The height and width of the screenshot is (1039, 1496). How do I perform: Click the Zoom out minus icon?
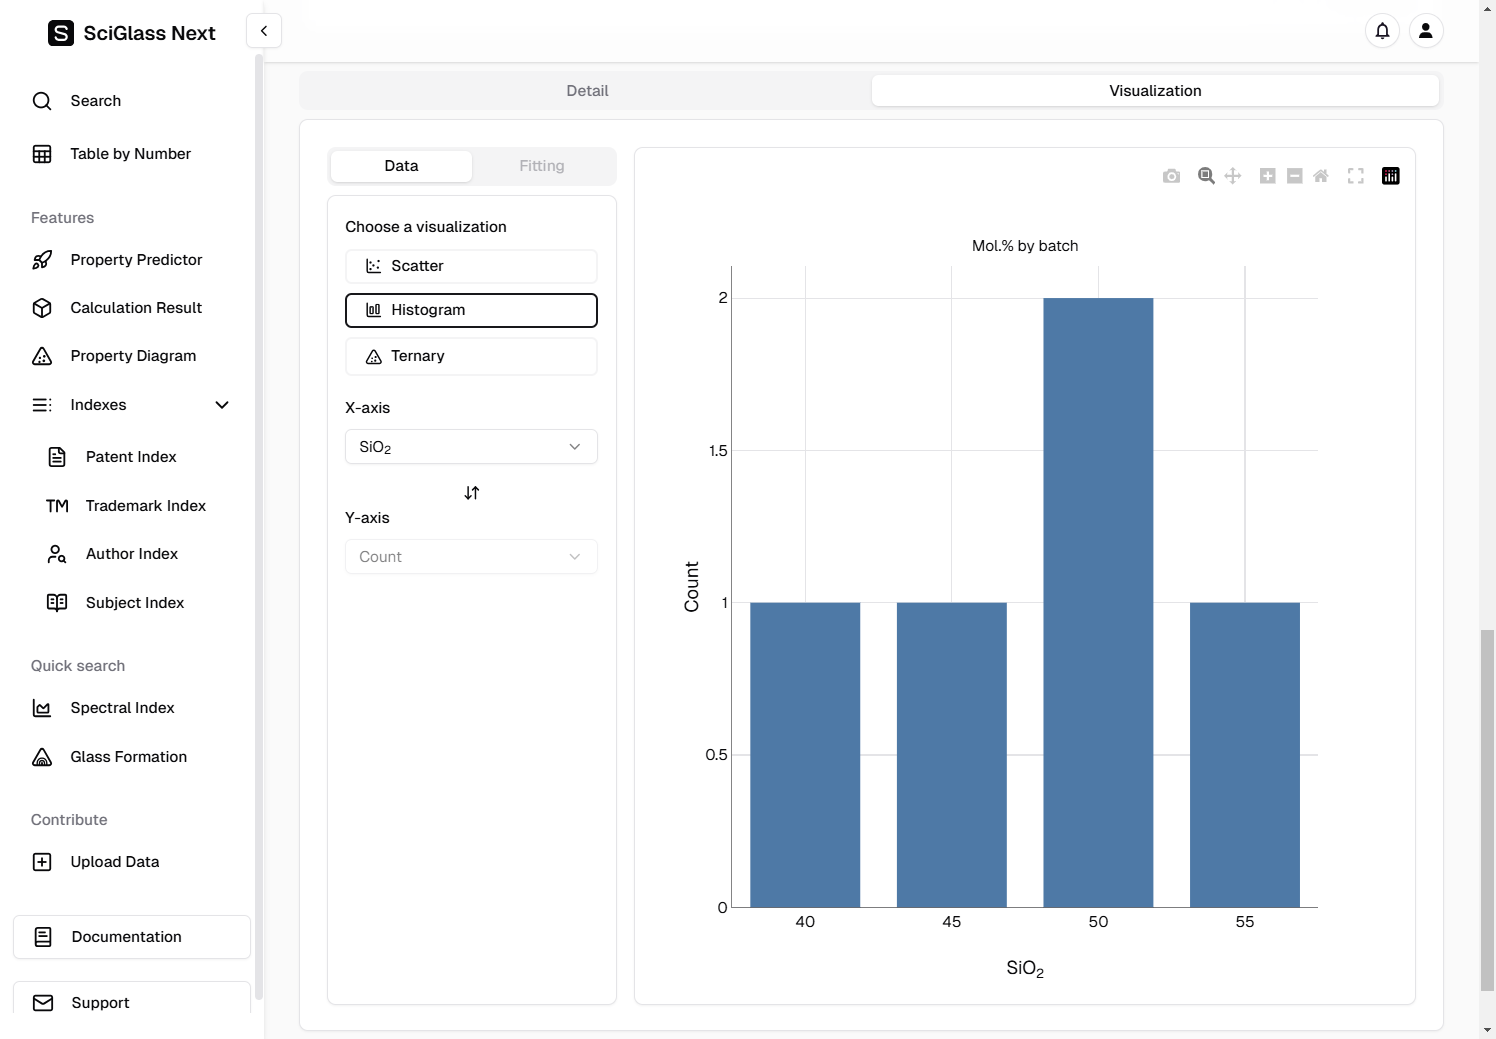[x=1294, y=176]
